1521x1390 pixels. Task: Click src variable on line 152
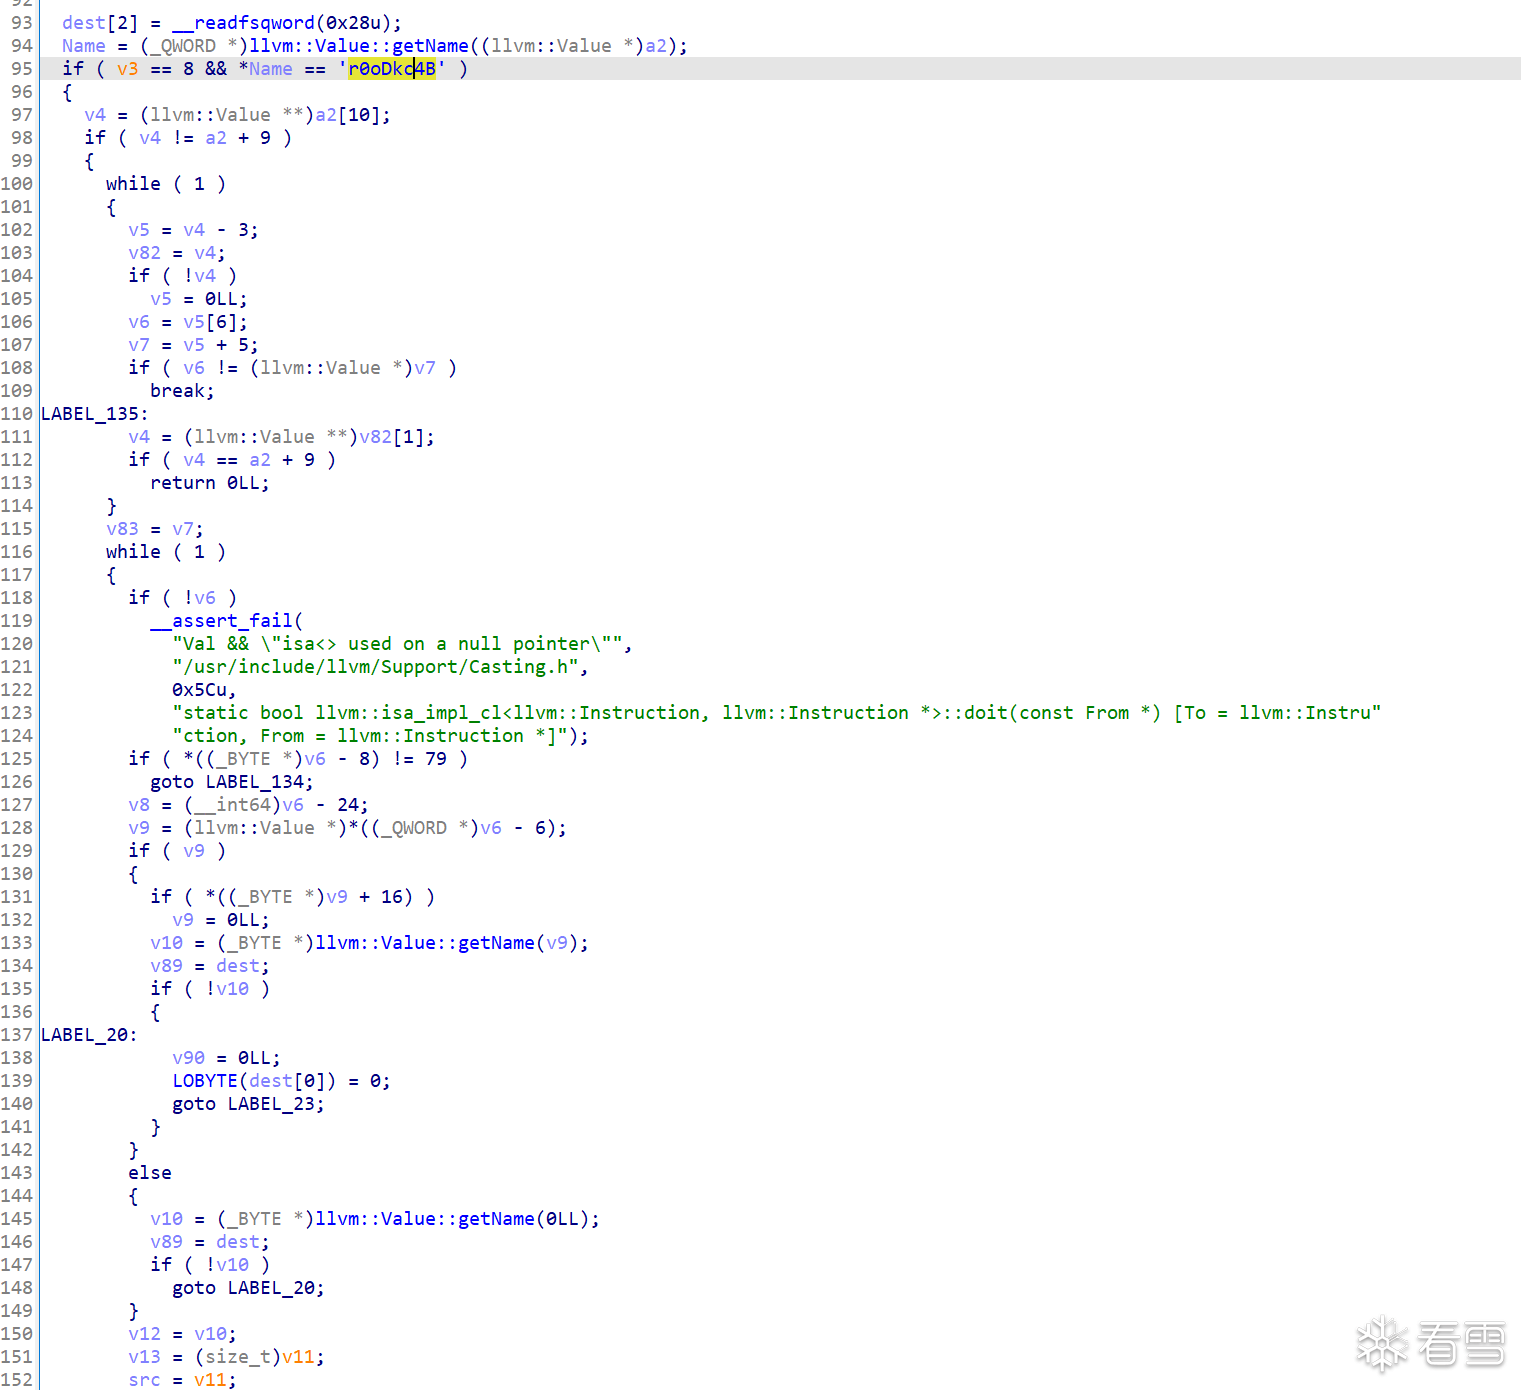[144, 1380]
